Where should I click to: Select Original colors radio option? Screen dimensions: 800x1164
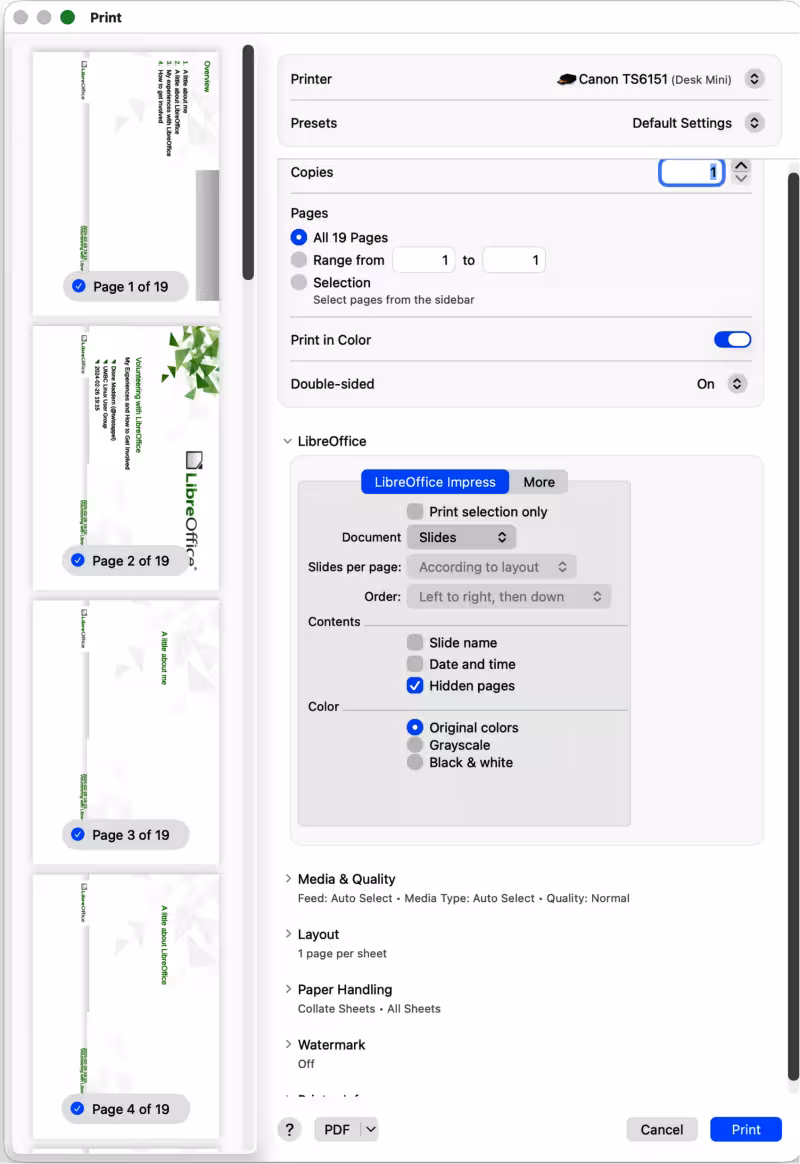pos(415,727)
